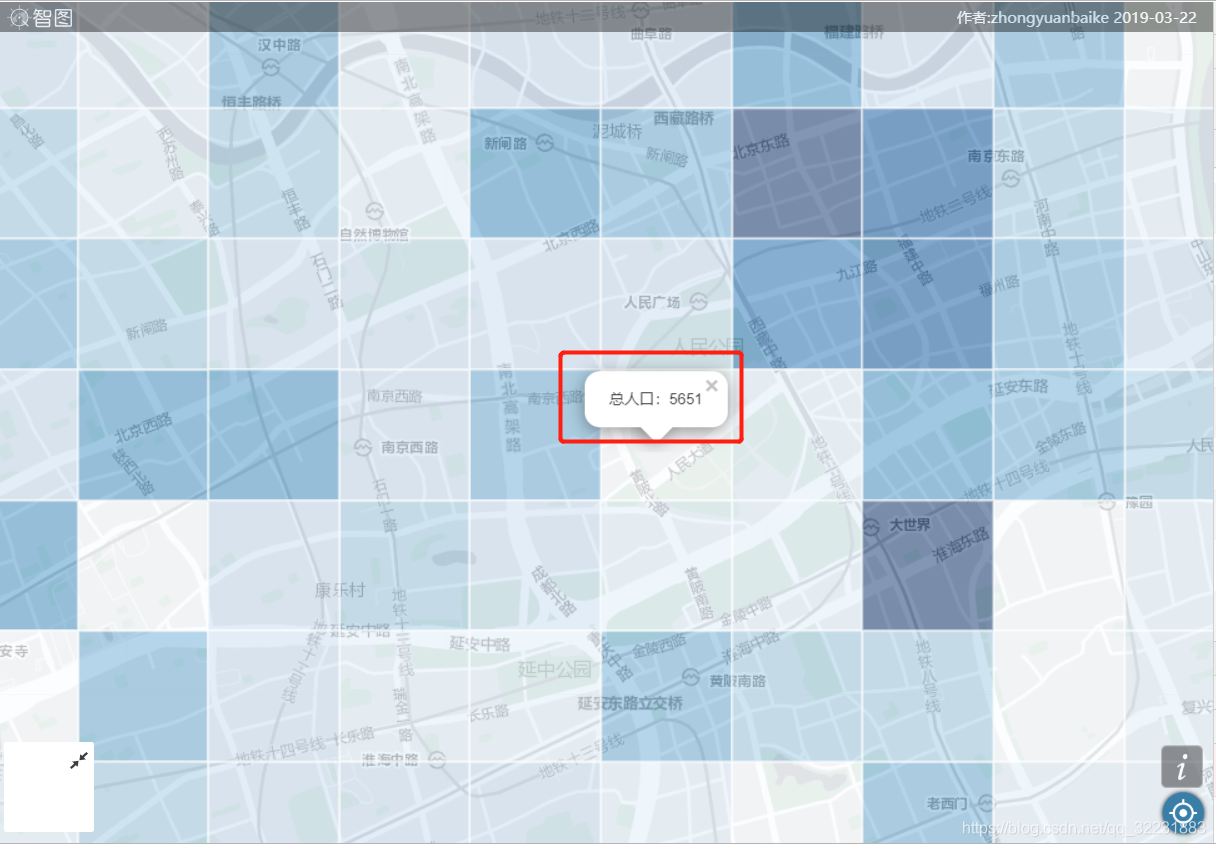Open the info panel with the i button
Viewport: 1216px width, 847px height.
[1182, 767]
